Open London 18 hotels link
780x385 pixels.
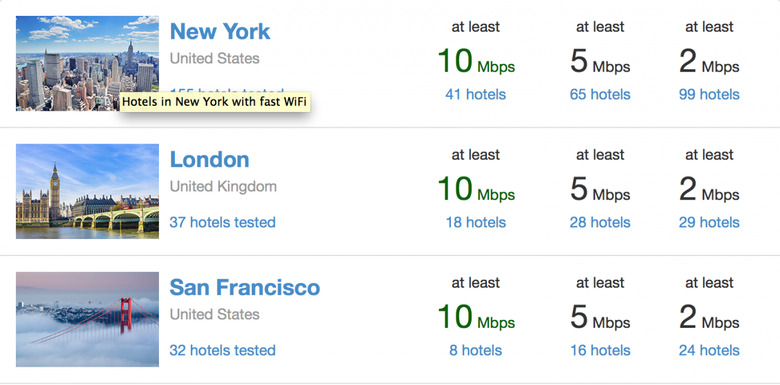(x=476, y=222)
